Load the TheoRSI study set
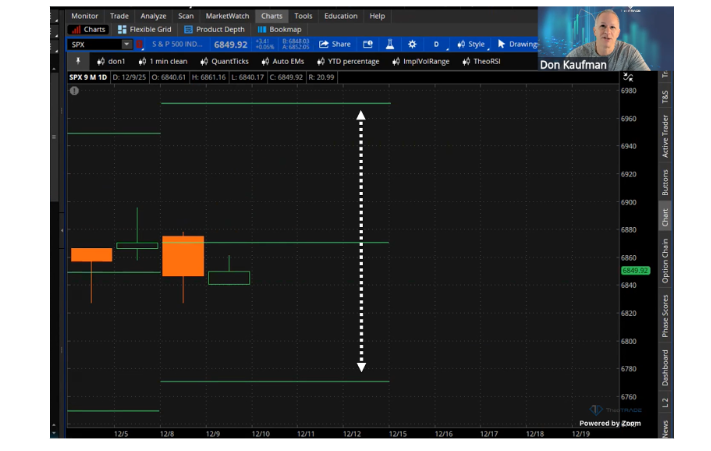 (x=481, y=61)
